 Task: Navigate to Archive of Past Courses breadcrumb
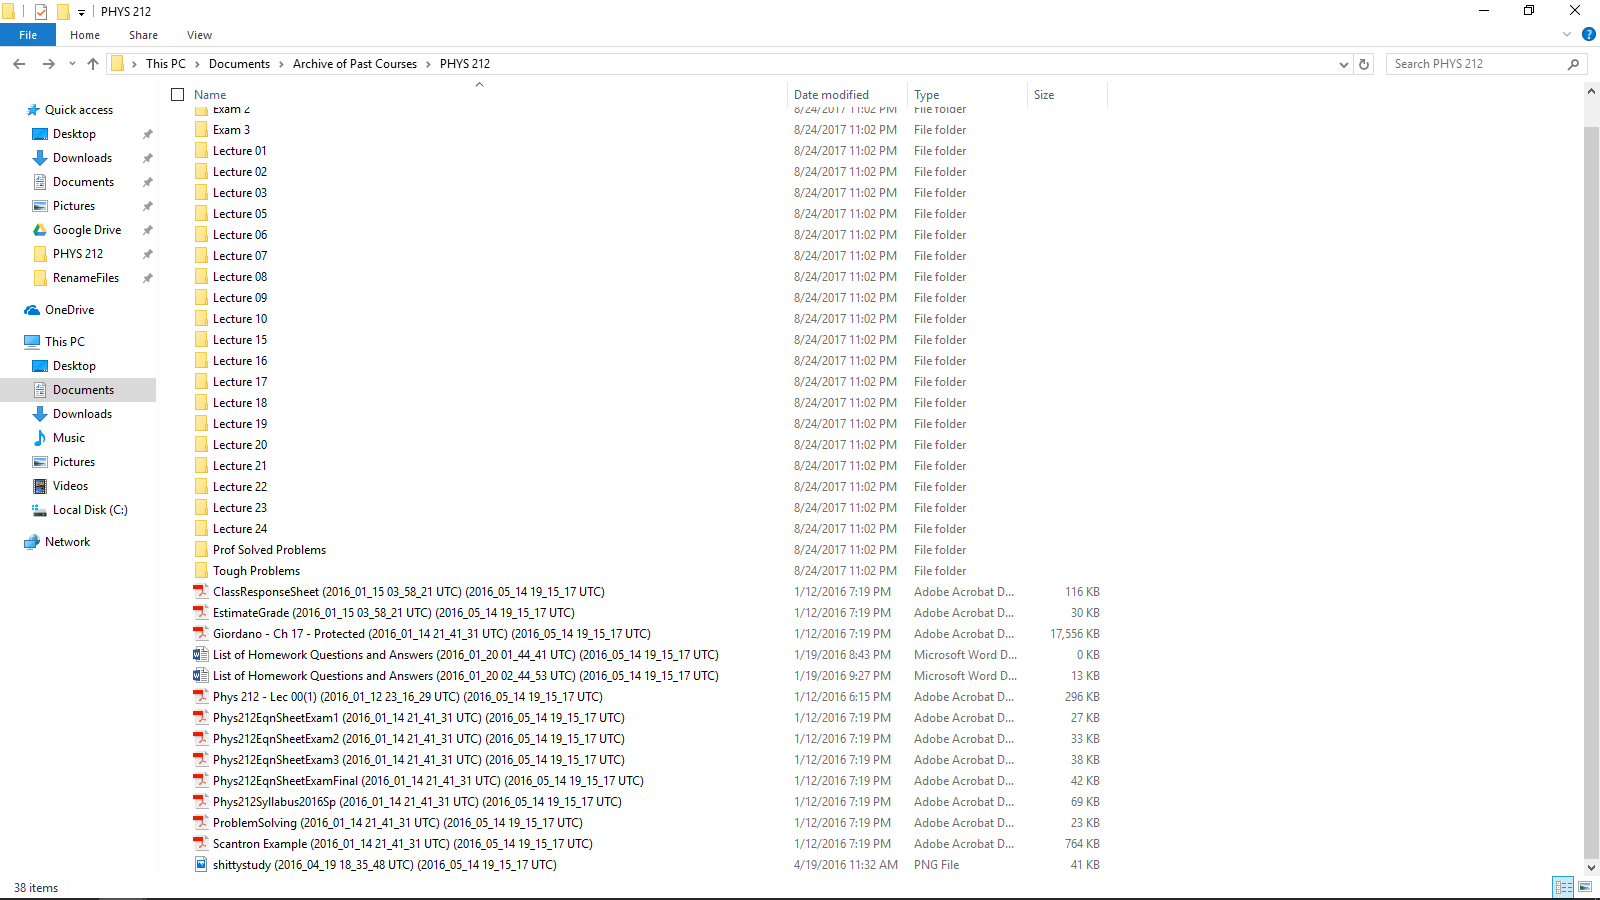pyautogui.click(x=355, y=64)
